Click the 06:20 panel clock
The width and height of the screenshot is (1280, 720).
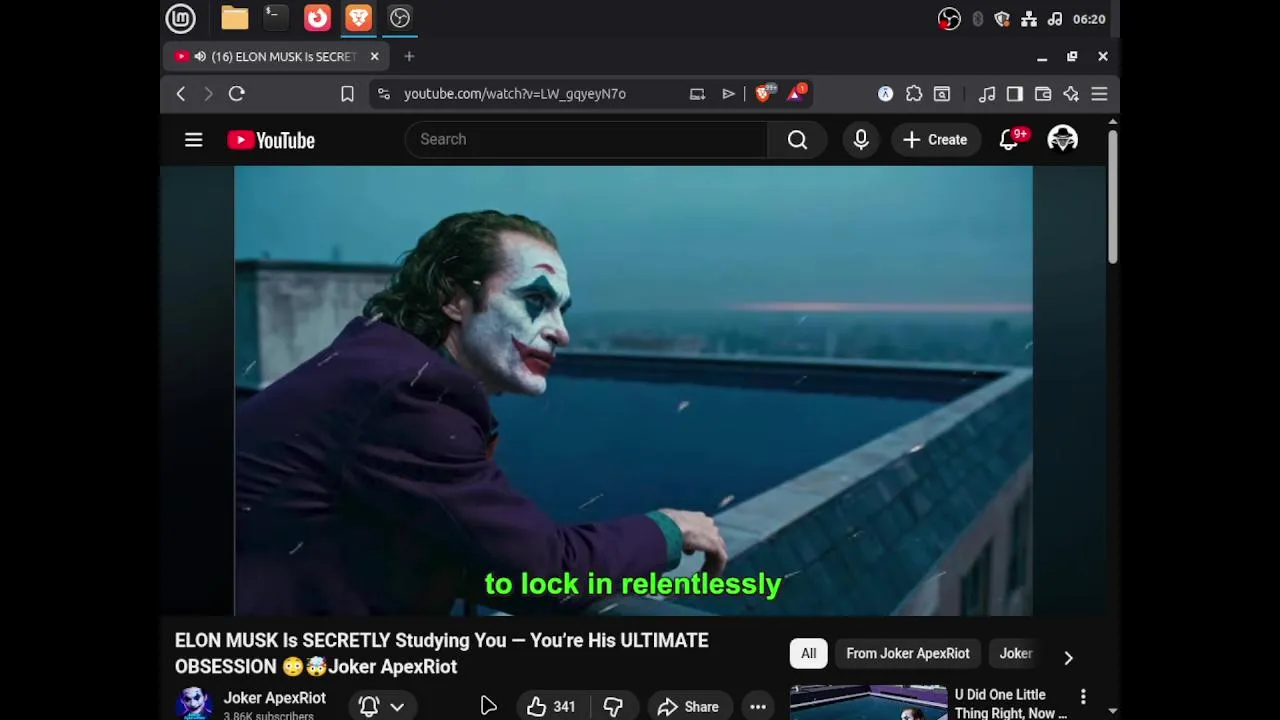coord(1088,19)
